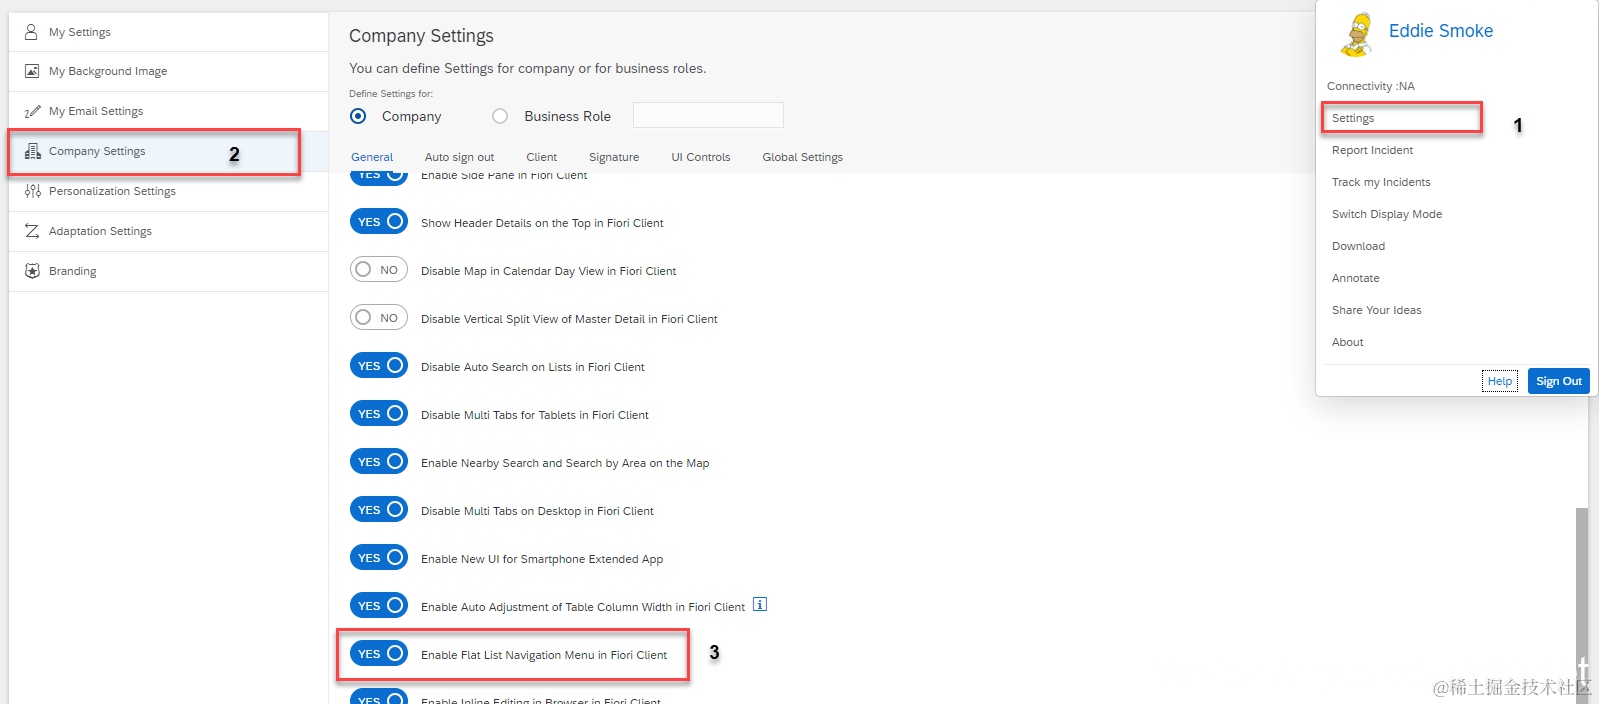This screenshot has height=704, width=1599.
Task: Switch to the Client tab
Action: coord(541,157)
